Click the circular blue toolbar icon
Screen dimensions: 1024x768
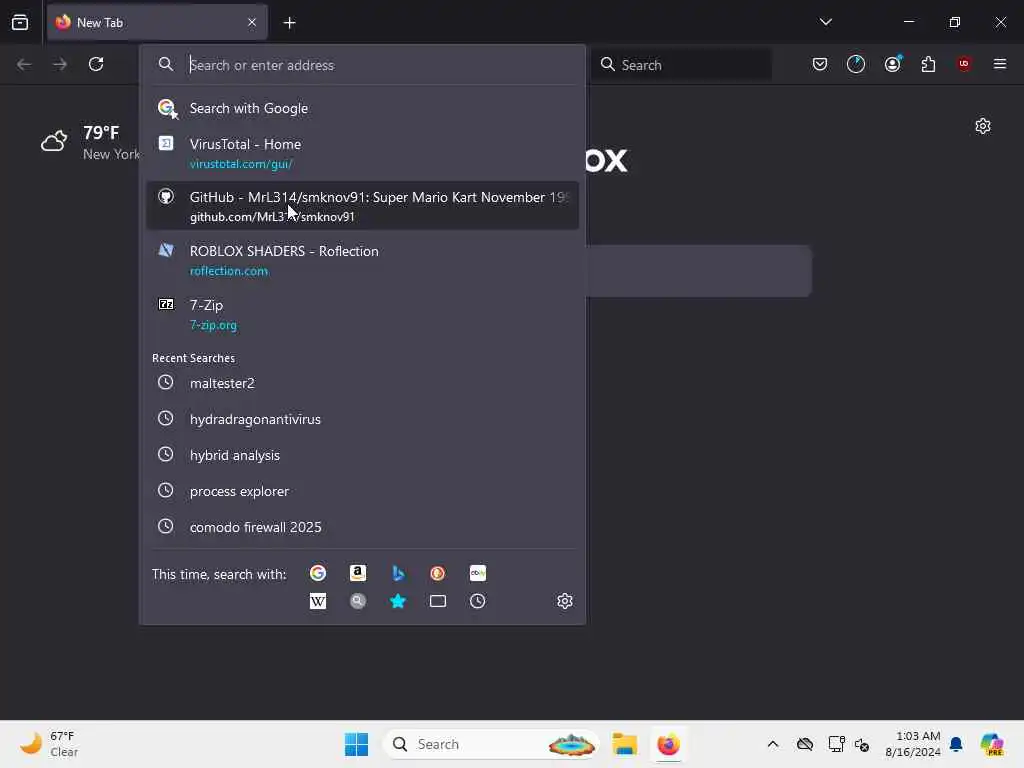856,64
